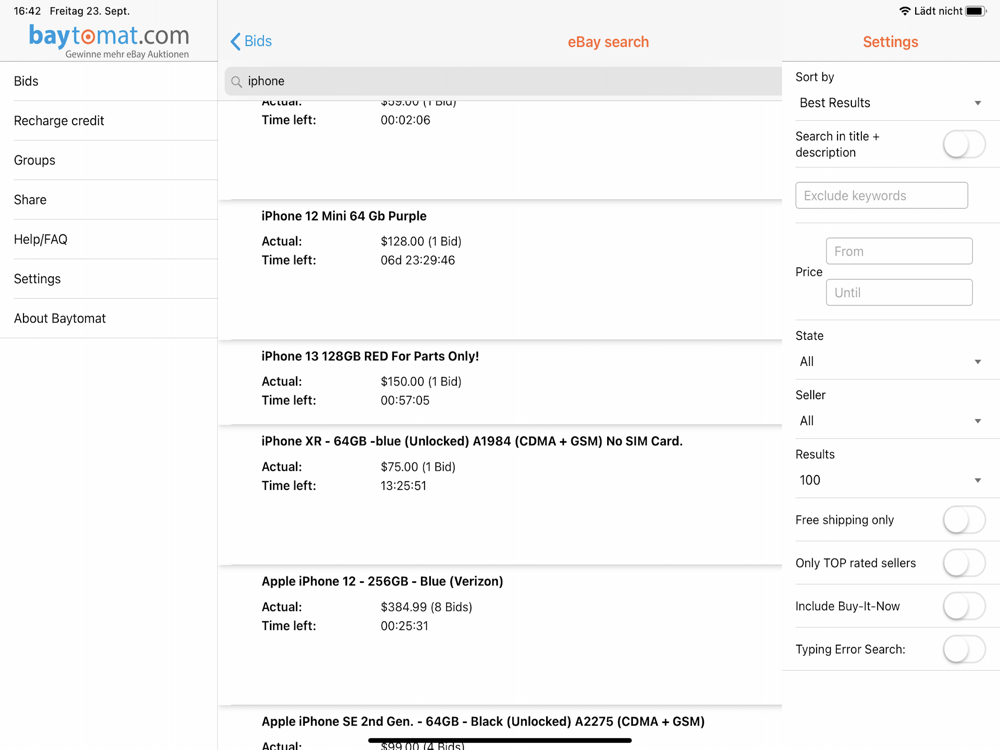Click the search magnifier icon
Image resolution: width=1000 pixels, height=750 pixels.
(236, 82)
